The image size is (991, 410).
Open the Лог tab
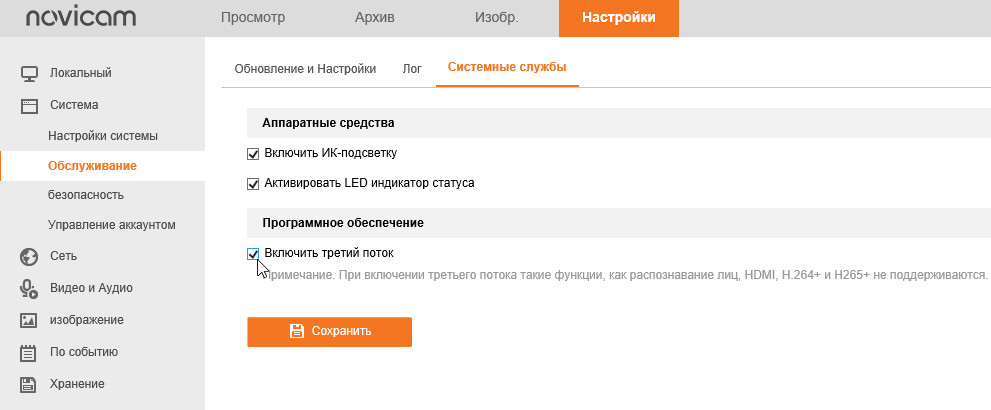tap(412, 69)
